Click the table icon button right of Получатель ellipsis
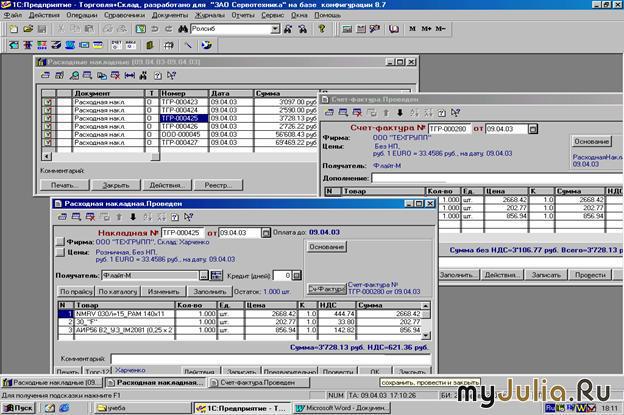 tap(216, 275)
